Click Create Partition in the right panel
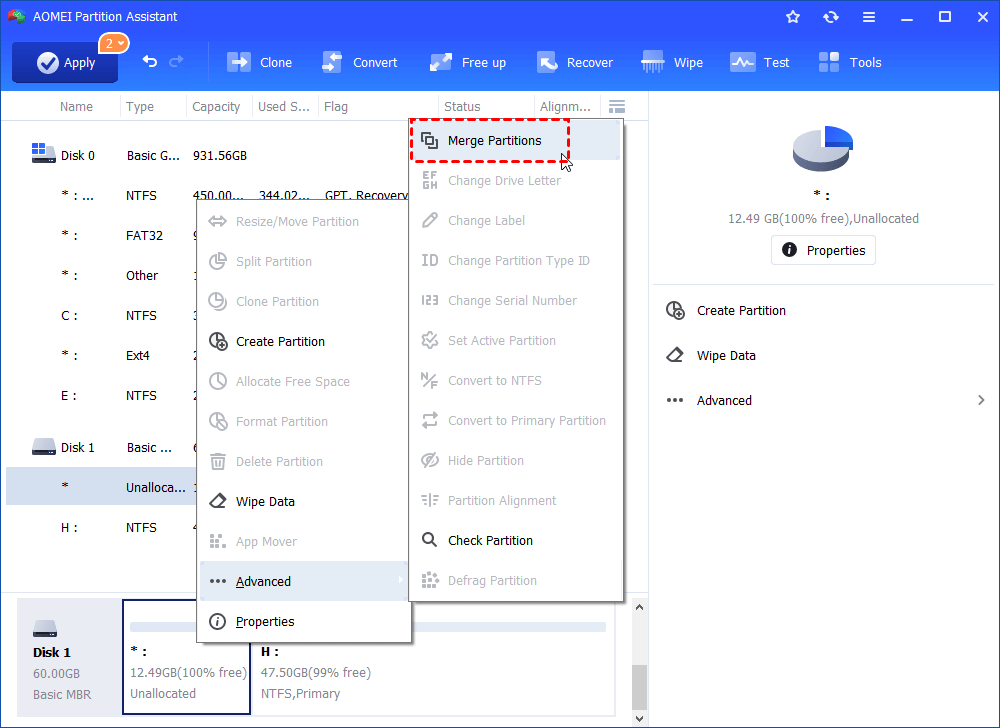 point(741,310)
